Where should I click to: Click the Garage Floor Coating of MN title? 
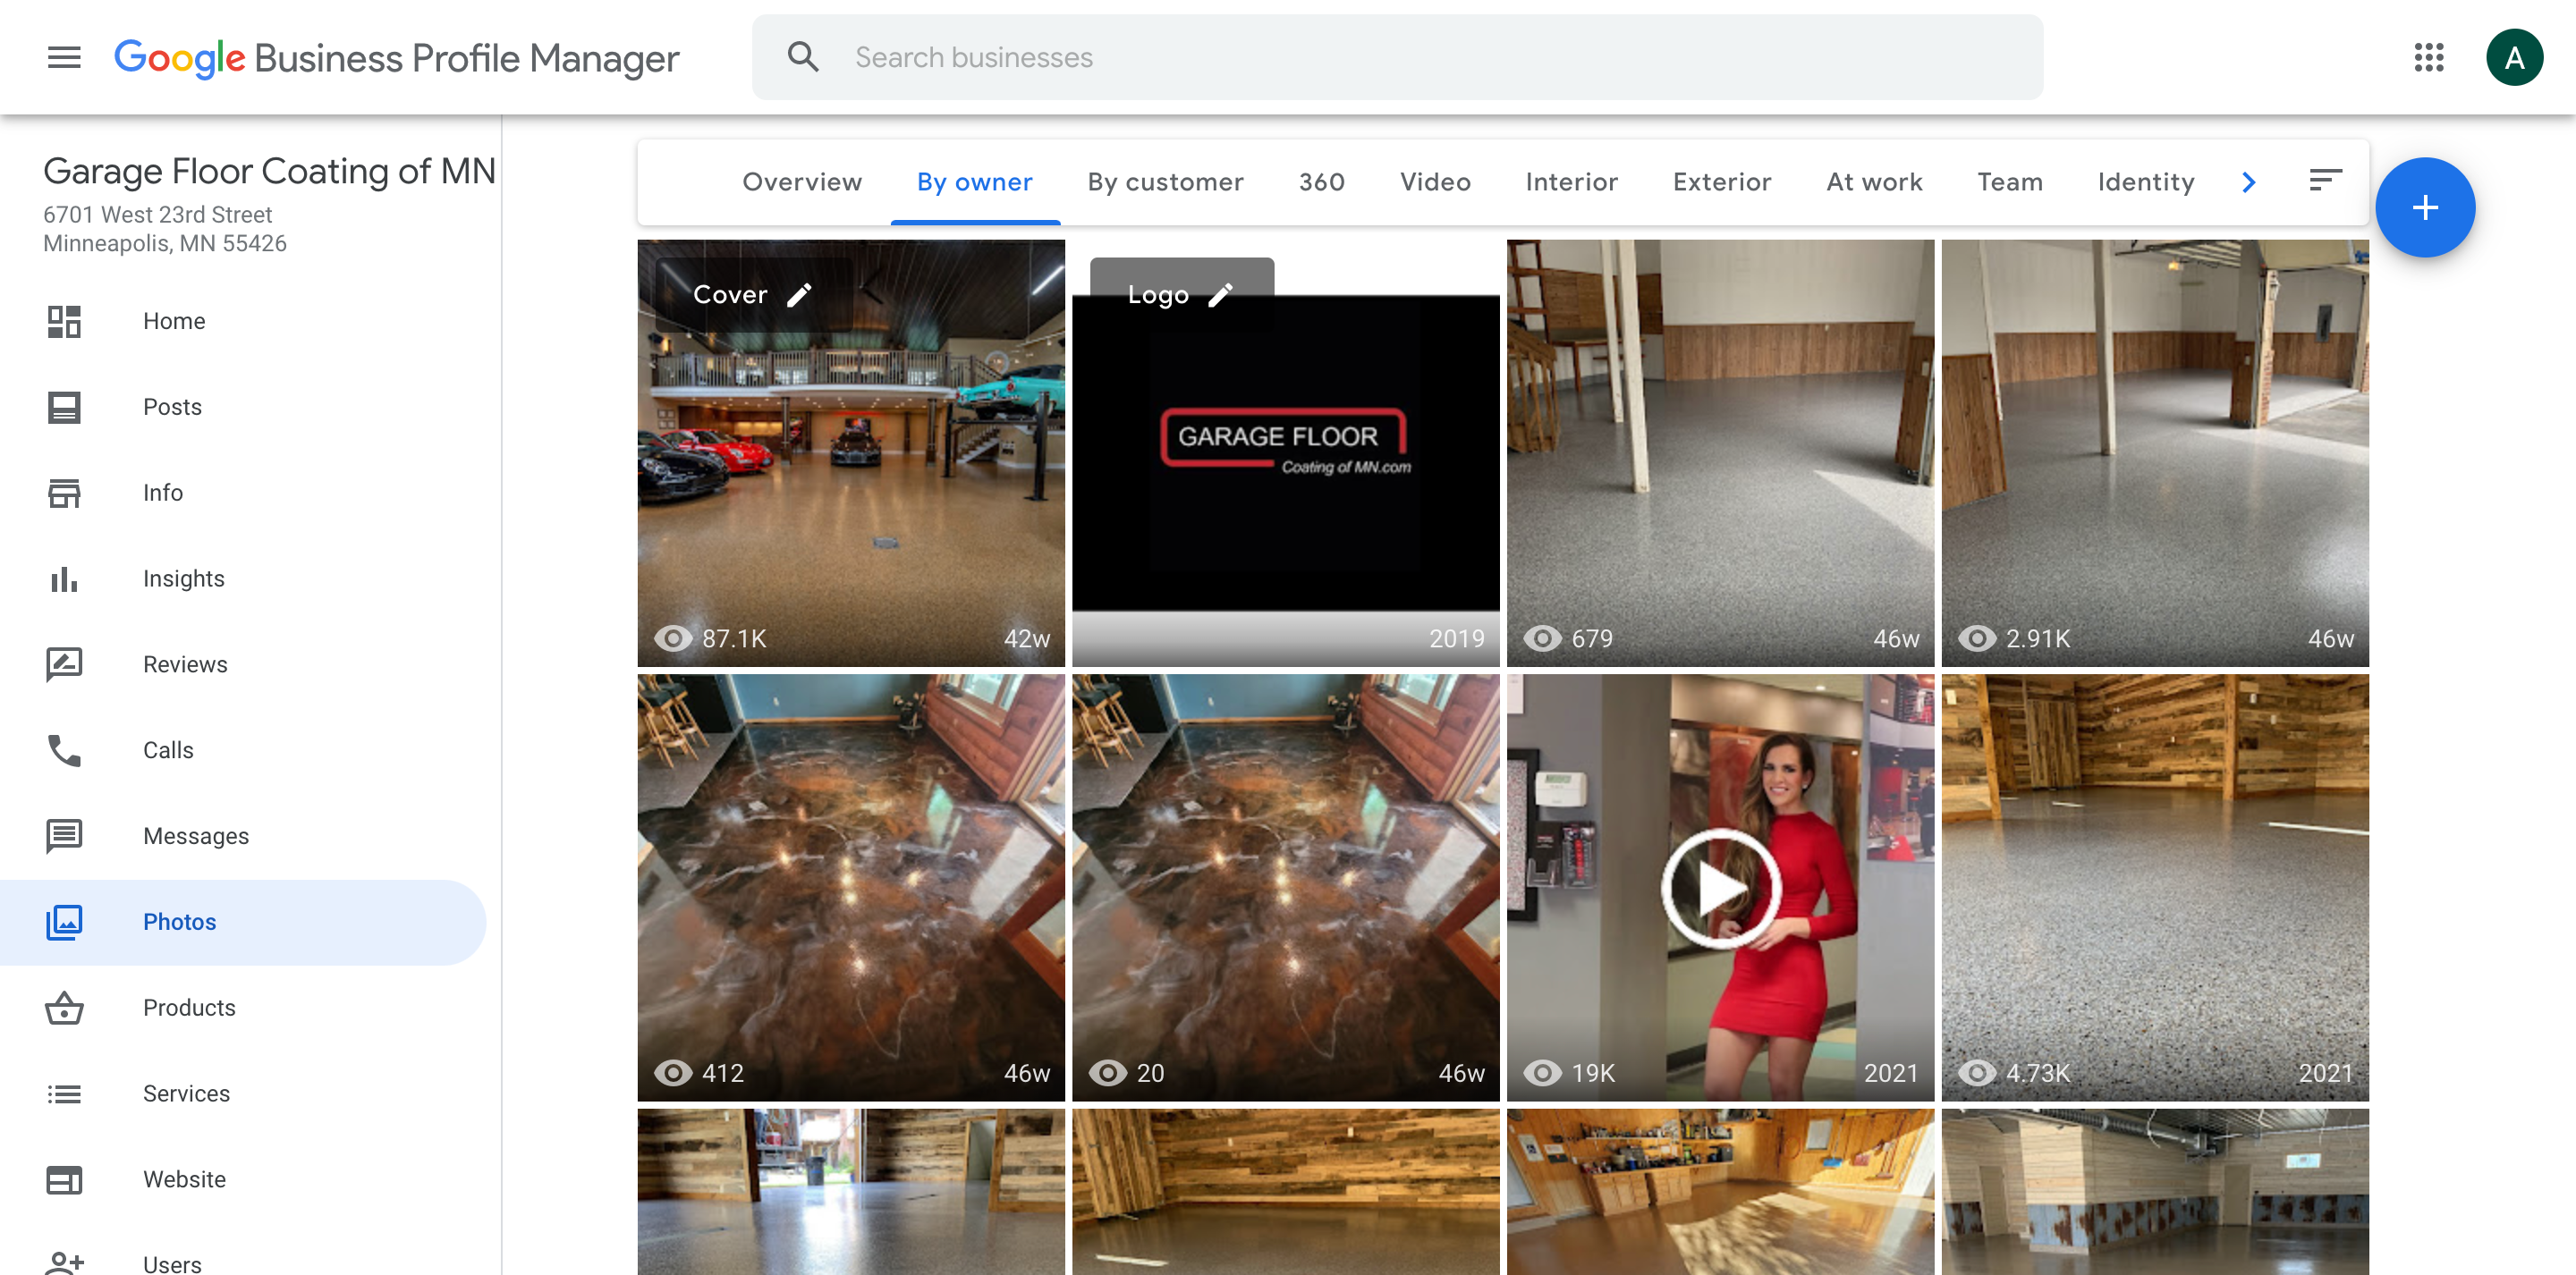click(269, 171)
